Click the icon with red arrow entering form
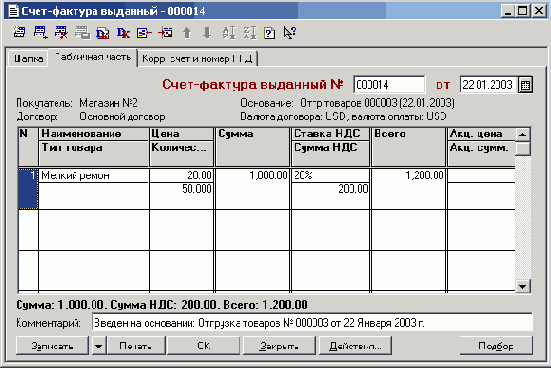The height and width of the screenshot is (368, 551). click(x=165, y=33)
